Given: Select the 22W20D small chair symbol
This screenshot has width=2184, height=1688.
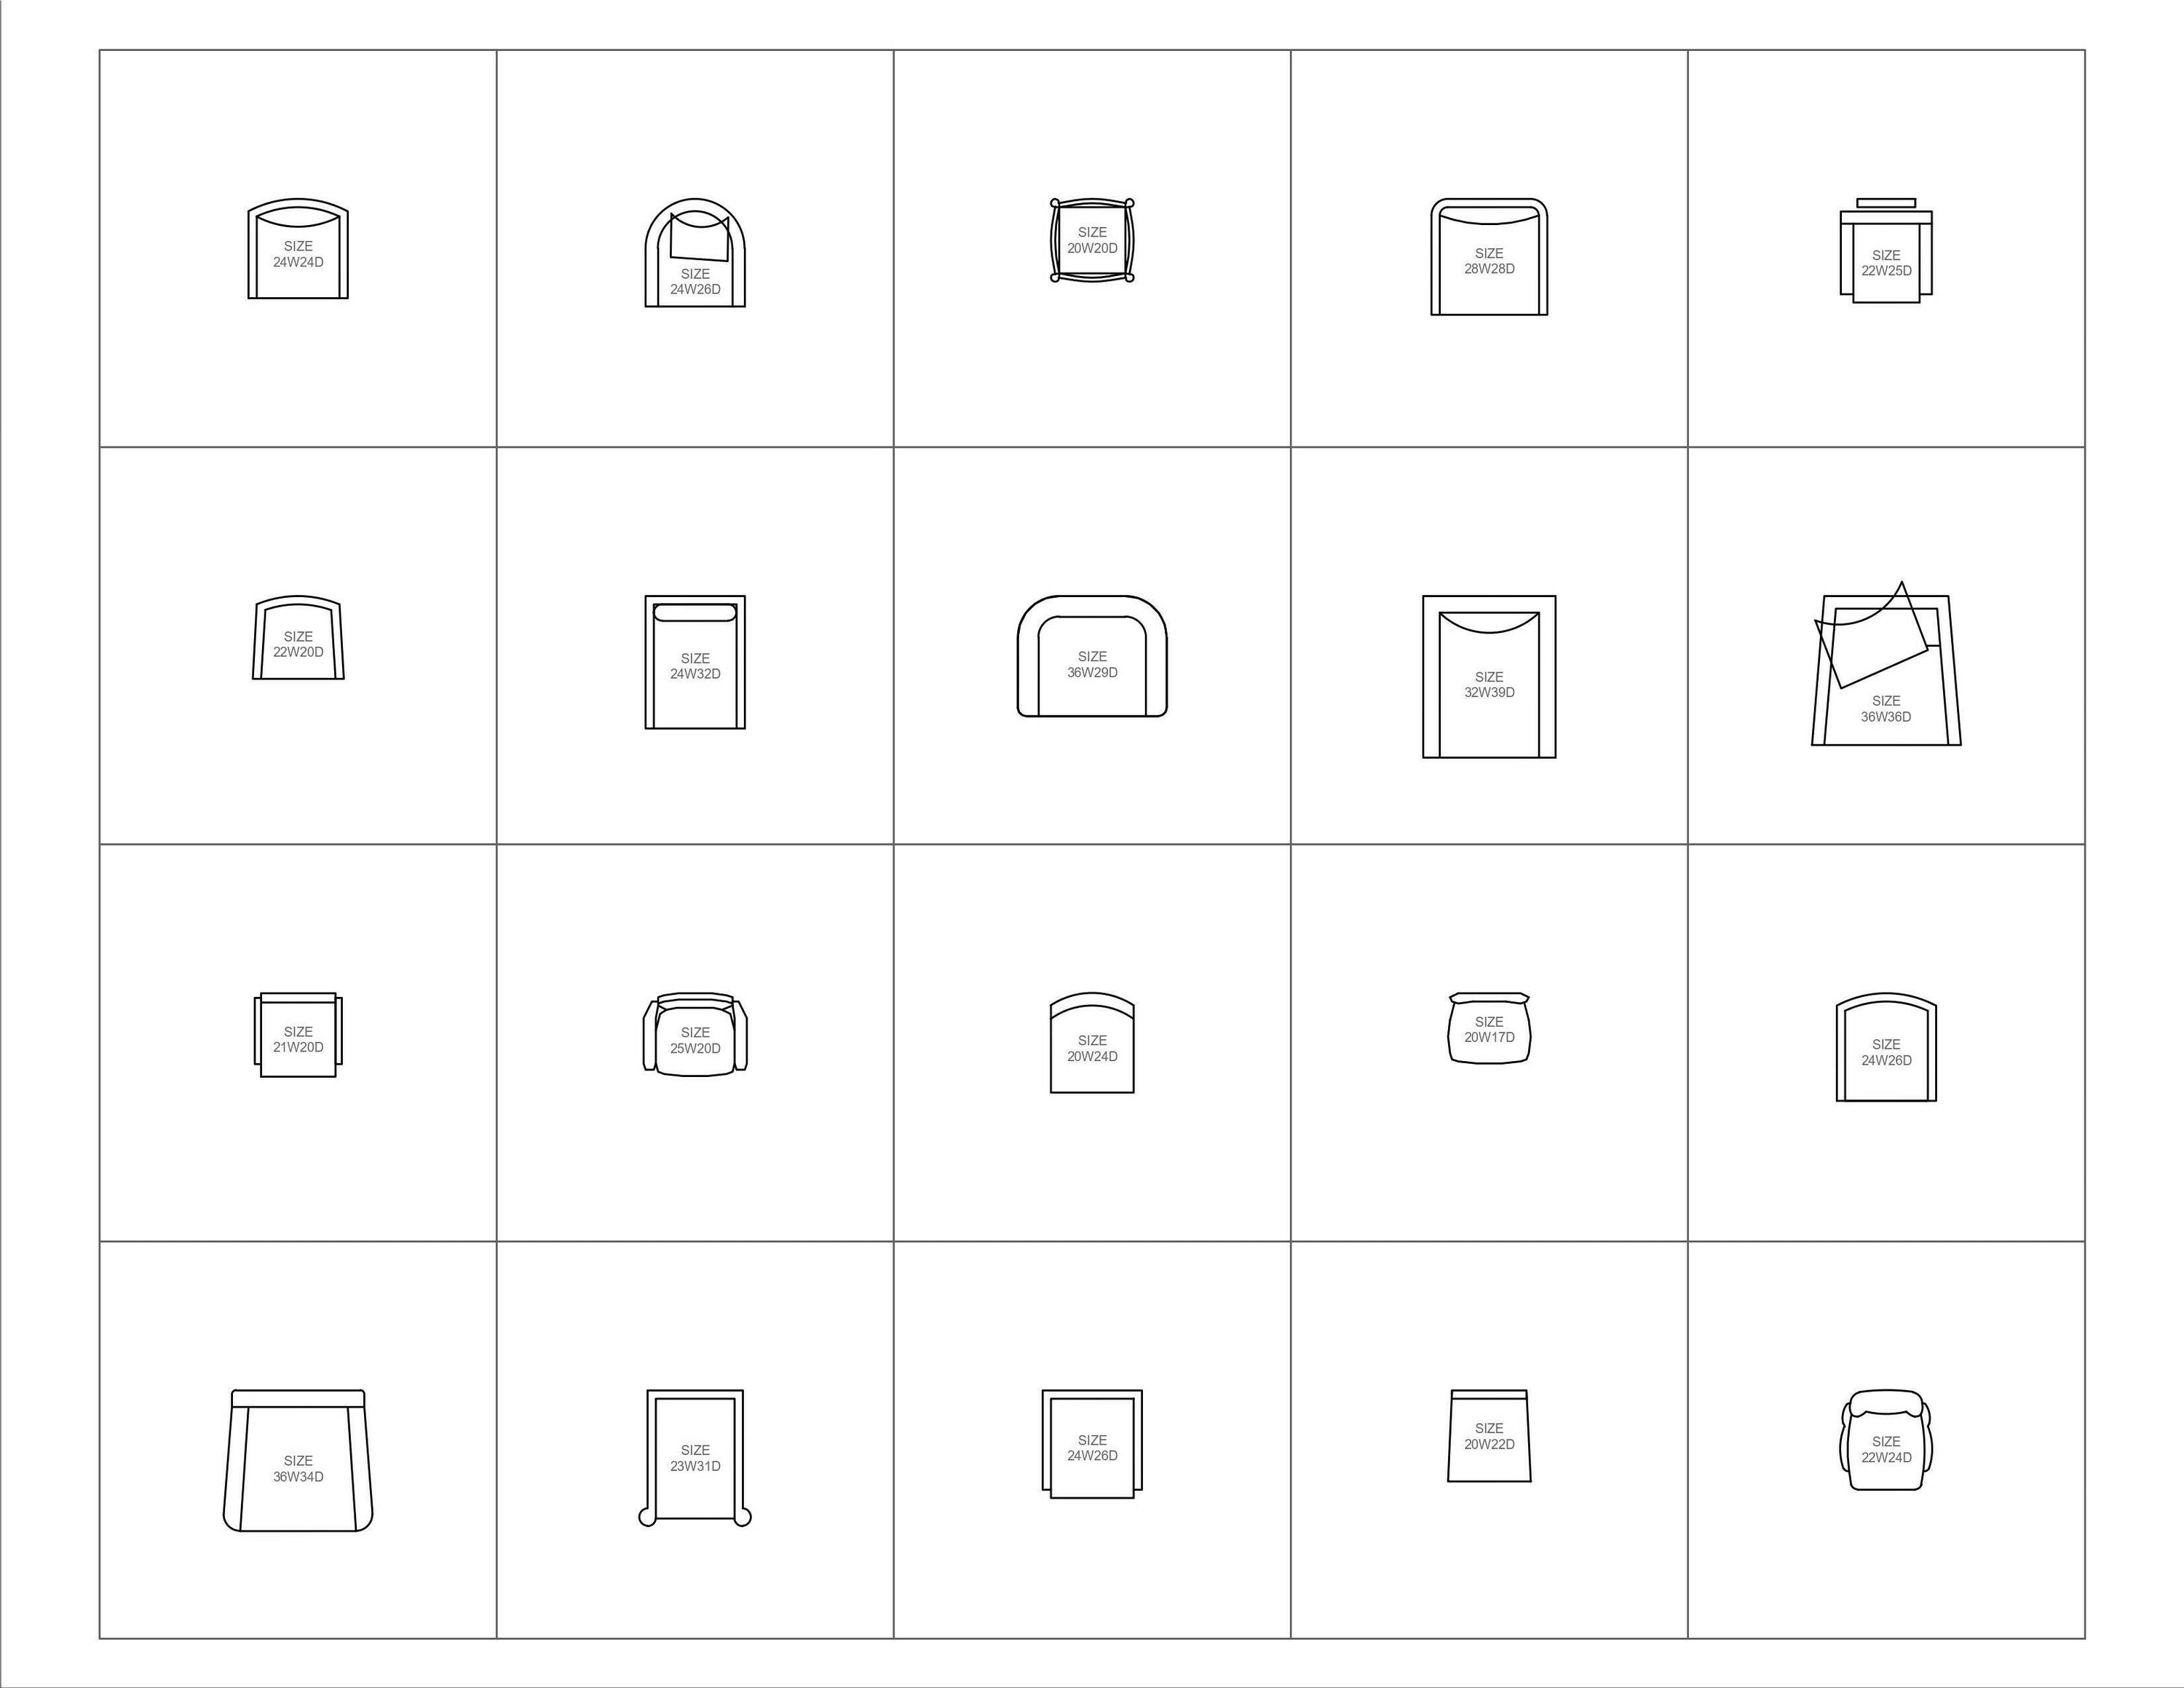Looking at the screenshot, I should (x=298, y=638).
